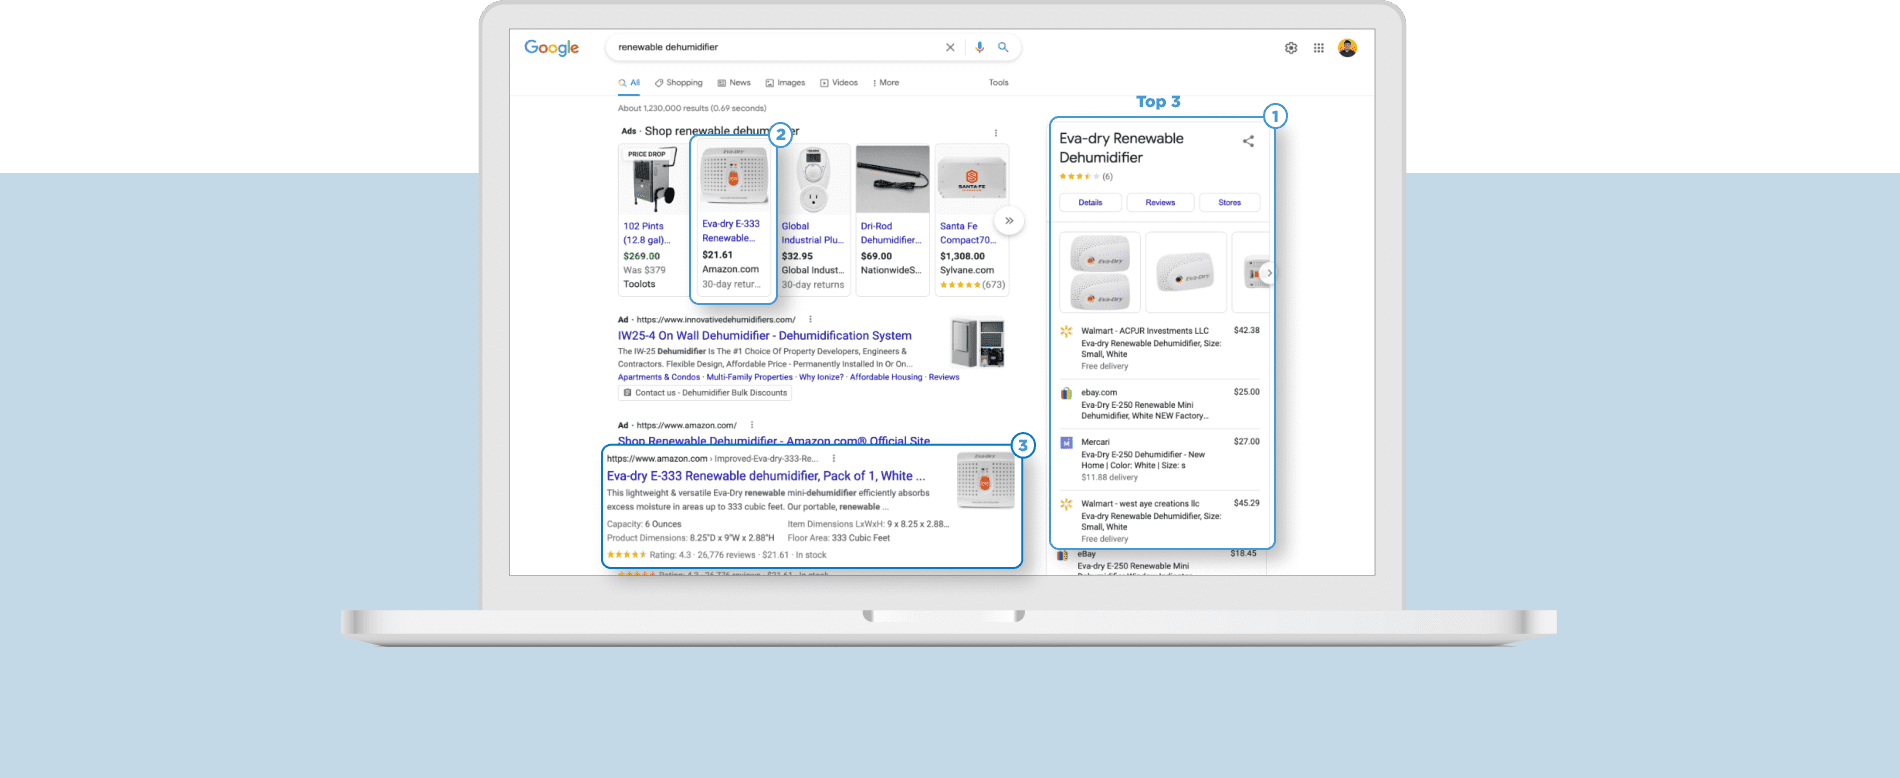This screenshot has height=778, width=1900.
Task: Click the Eva-dry E-333 result thumbnail
Action: [x=985, y=480]
